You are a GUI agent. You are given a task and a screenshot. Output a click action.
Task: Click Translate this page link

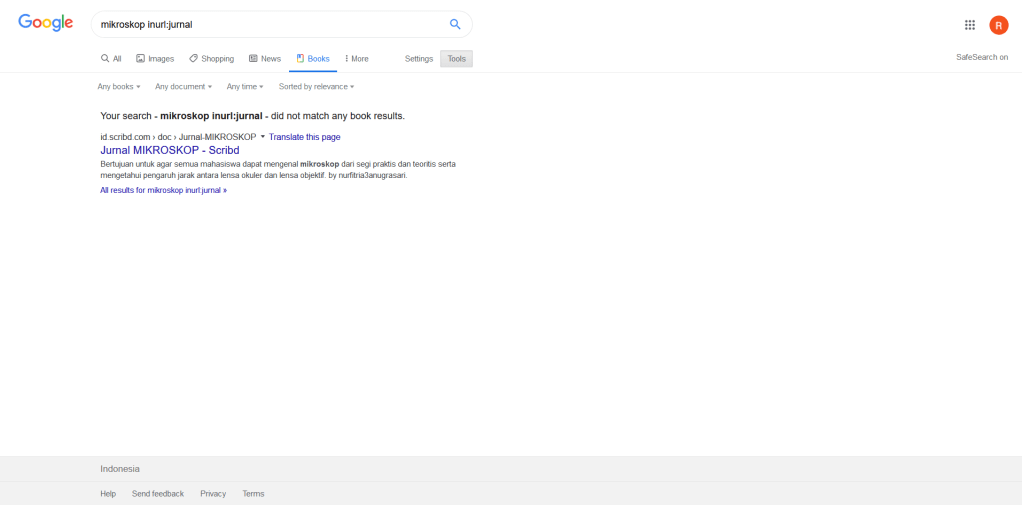[x=304, y=137]
